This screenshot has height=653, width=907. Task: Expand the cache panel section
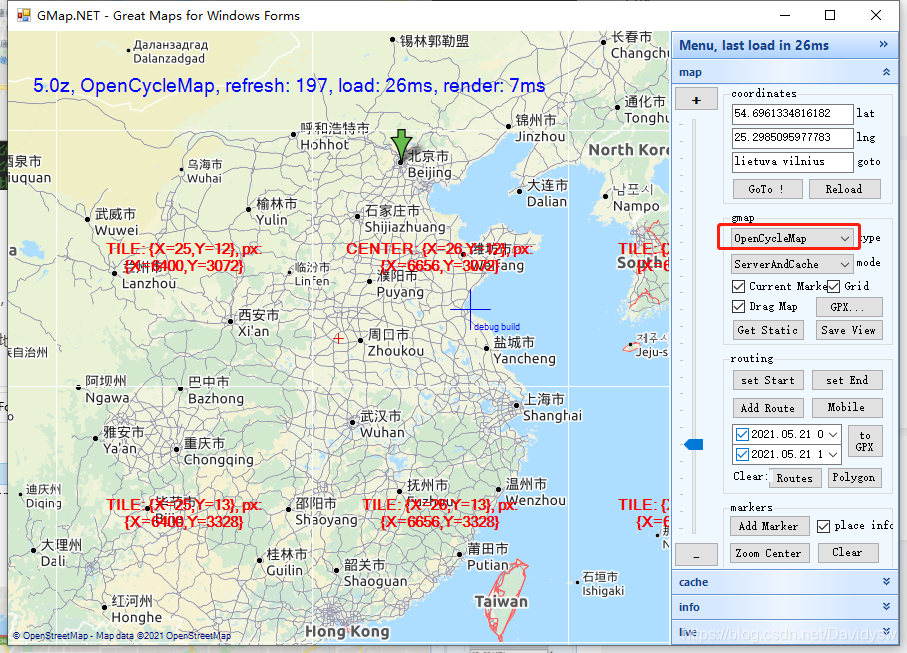[886, 581]
